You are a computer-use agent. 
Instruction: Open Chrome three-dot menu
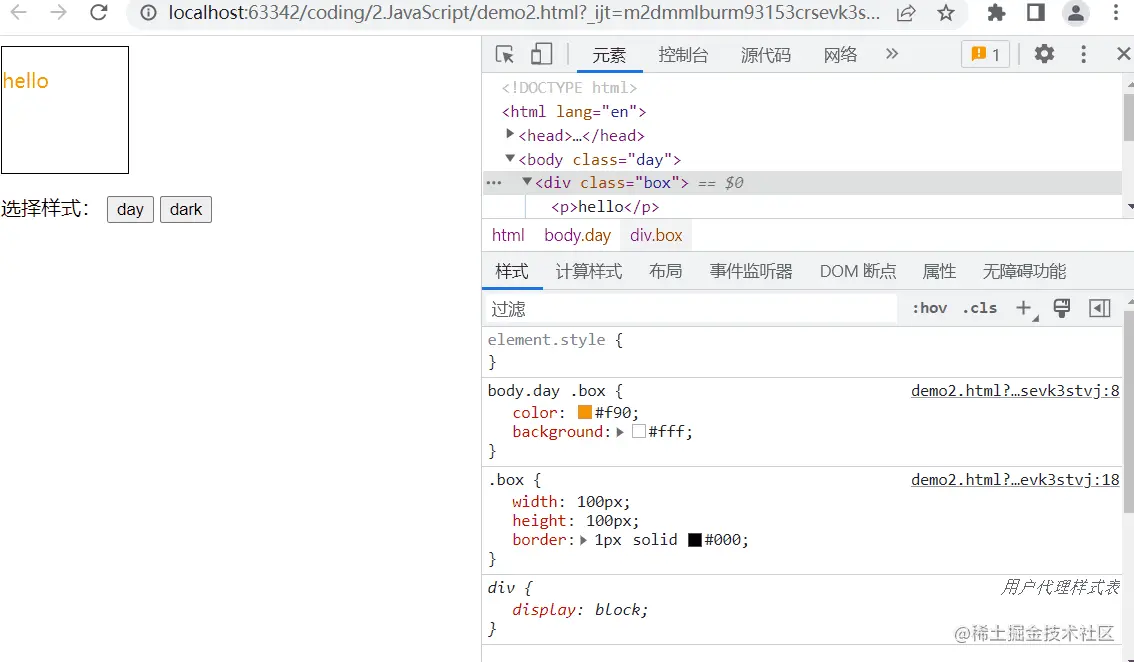(1116, 12)
